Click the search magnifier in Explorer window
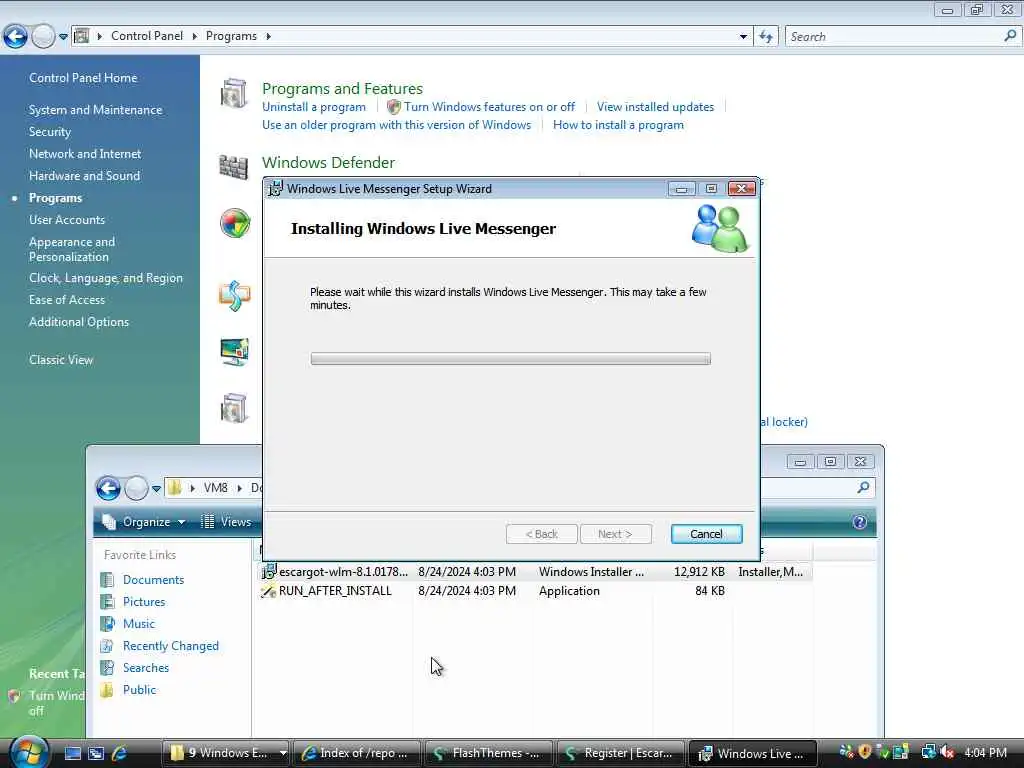Screen dimensions: 1024x768 863,487
